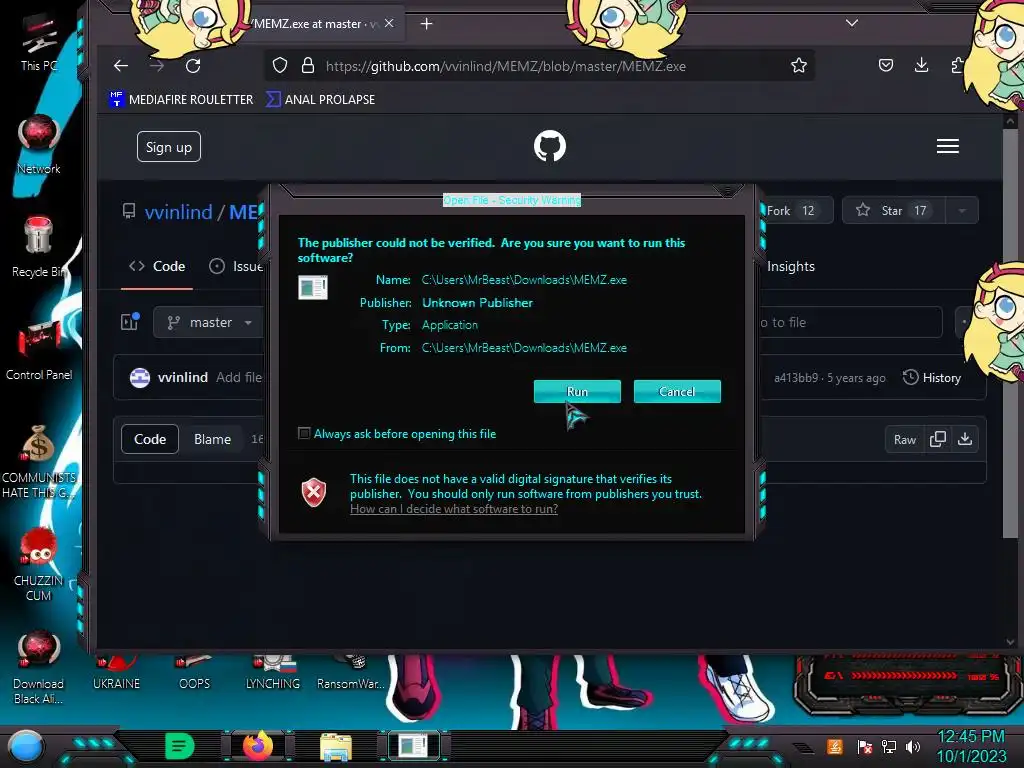The height and width of the screenshot is (768, 1024).
Task: Open How can I decide what software link
Action: [x=454, y=509]
